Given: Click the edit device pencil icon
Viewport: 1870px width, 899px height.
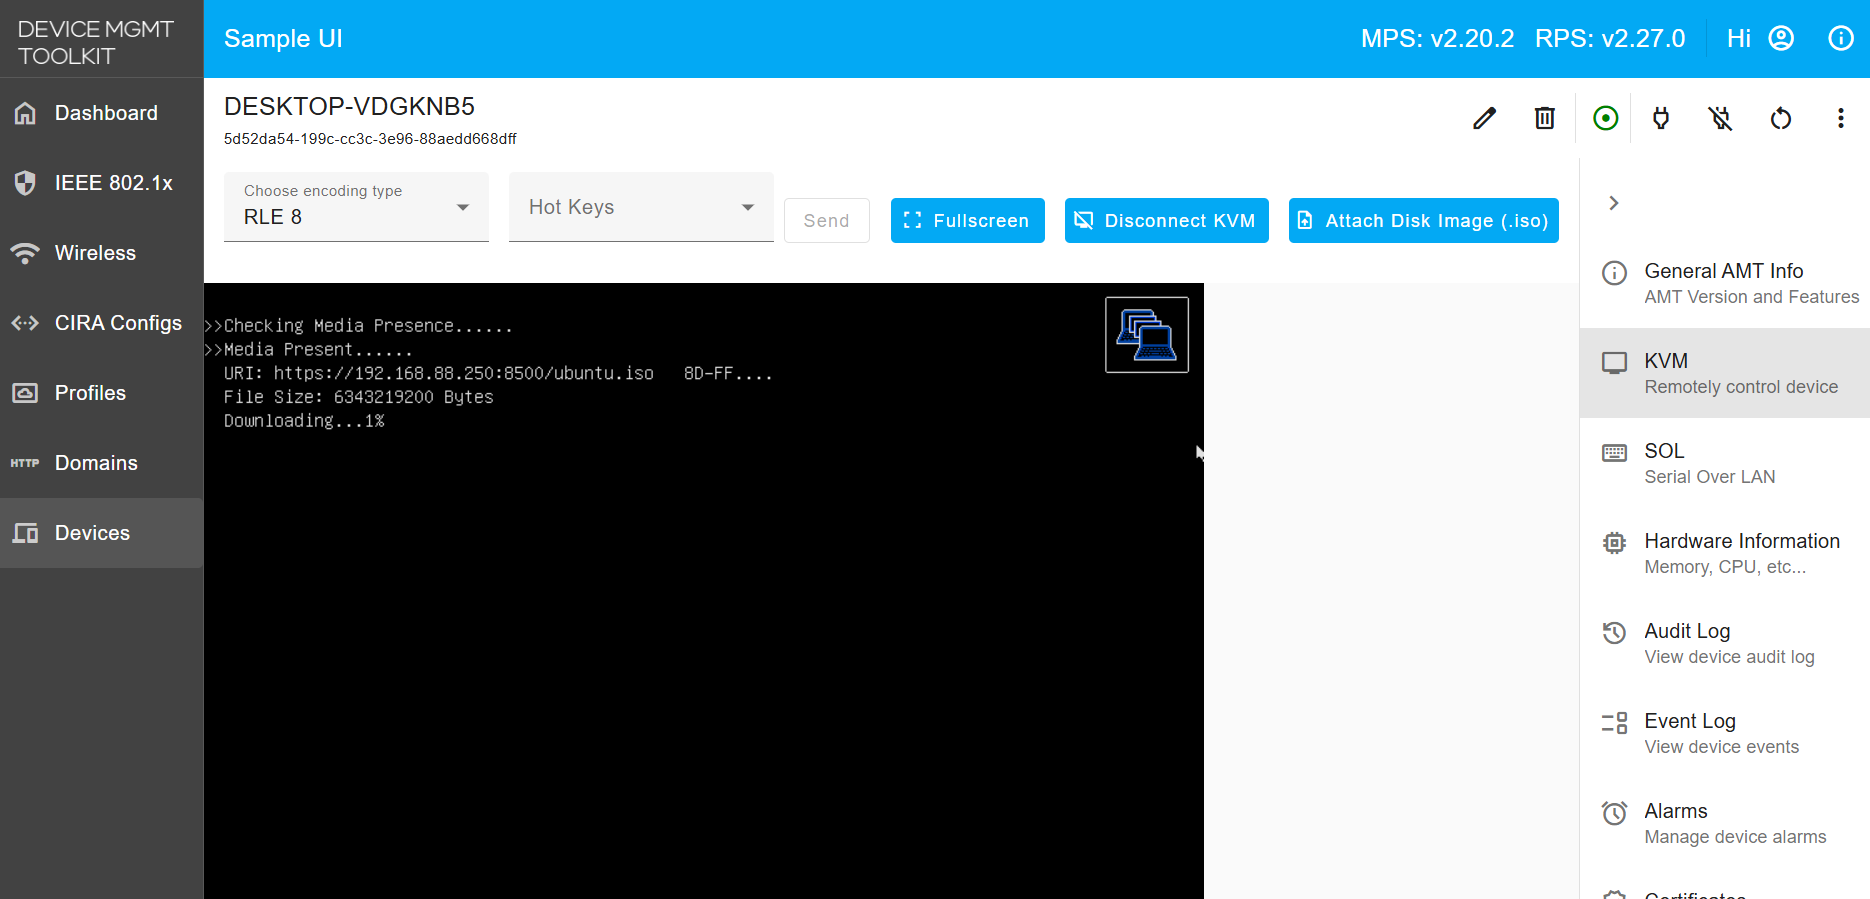Looking at the screenshot, I should pyautogui.click(x=1485, y=118).
